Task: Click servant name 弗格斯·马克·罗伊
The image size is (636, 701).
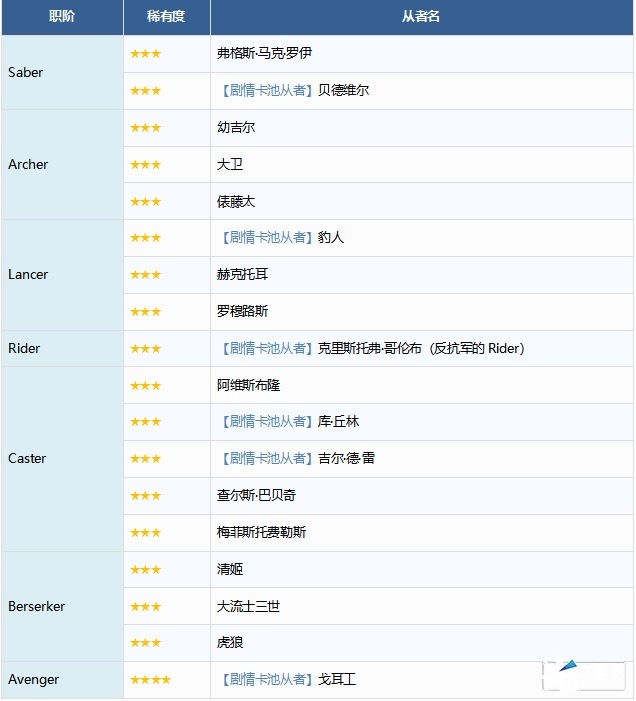Action: (x=264, y=53)
